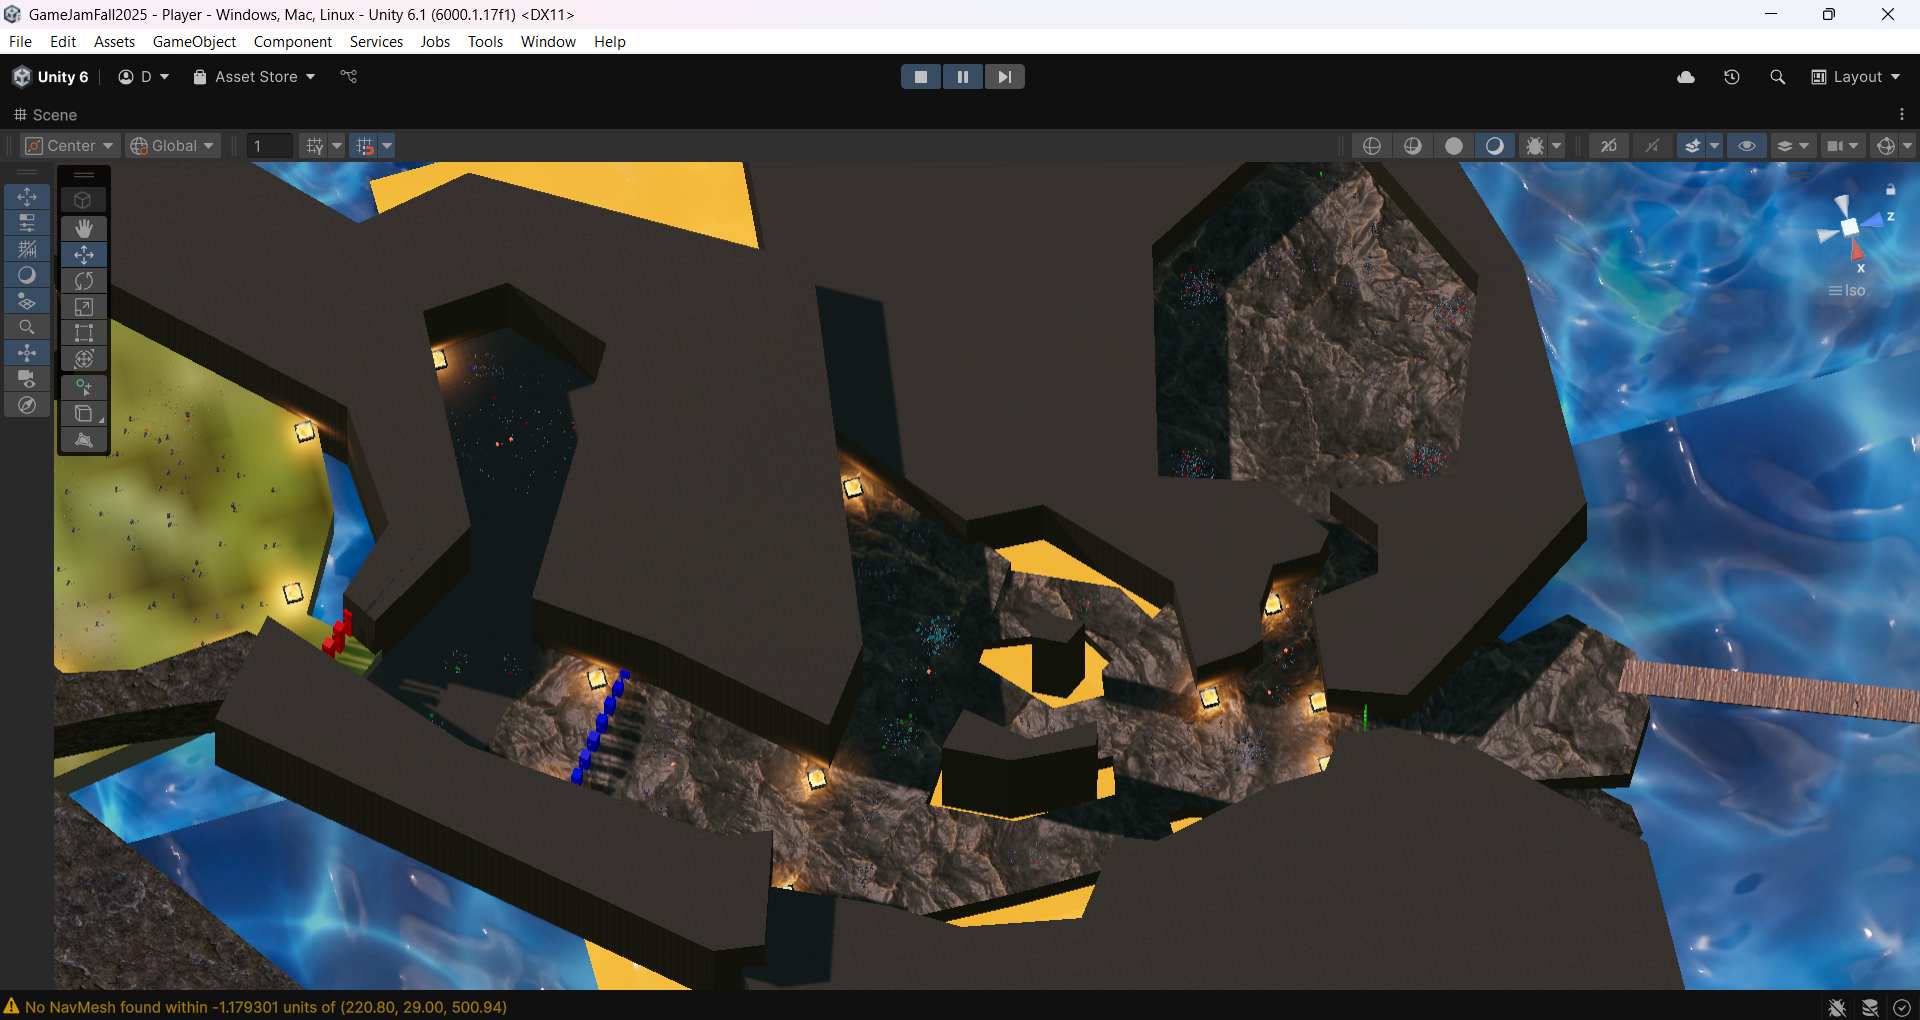Click the snap increment value field
The width and height of the screenshot is (1920, 1020).
(x=270, y=146)
